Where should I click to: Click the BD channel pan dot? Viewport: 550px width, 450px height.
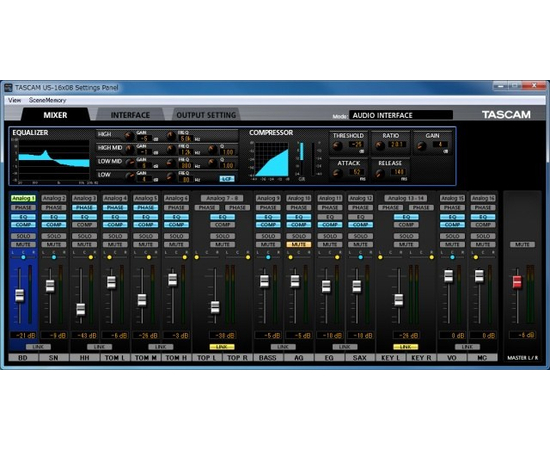23,257
